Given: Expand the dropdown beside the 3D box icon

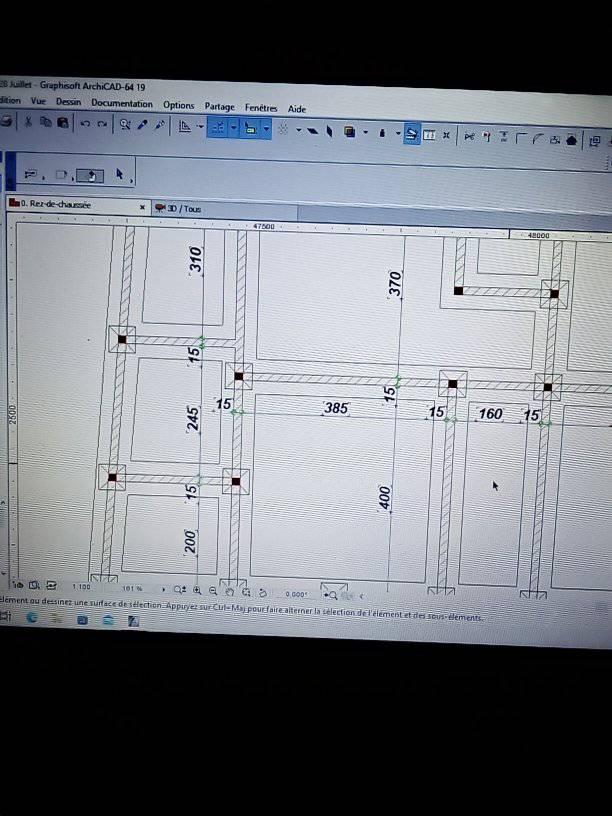Looking at the screenshot, I should pyautogui.click(x=365, y=132).
